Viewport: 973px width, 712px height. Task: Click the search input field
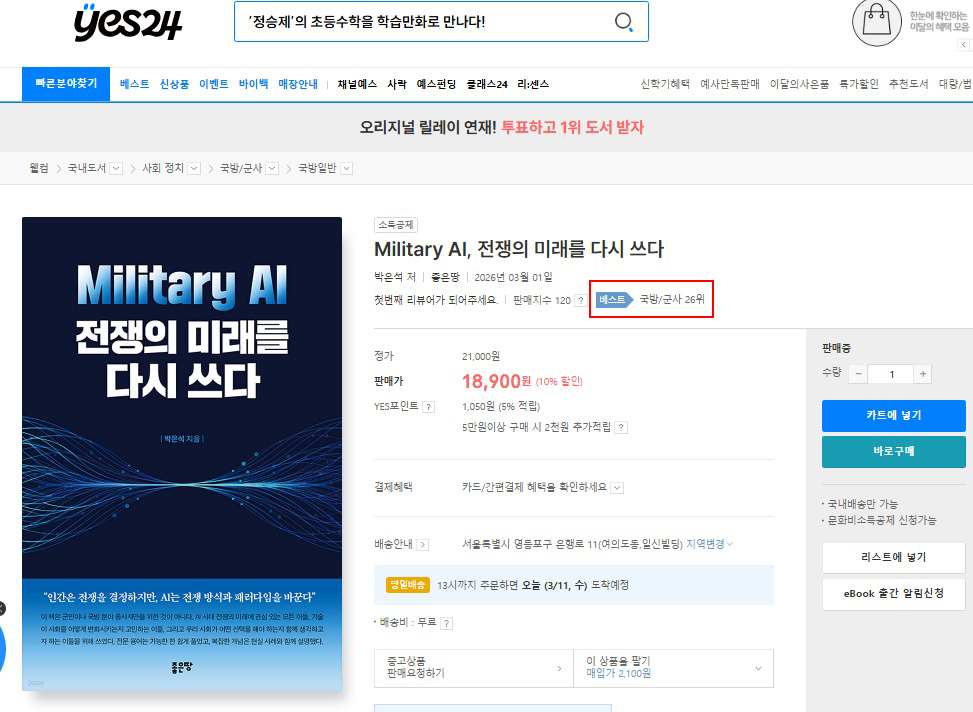420,22
